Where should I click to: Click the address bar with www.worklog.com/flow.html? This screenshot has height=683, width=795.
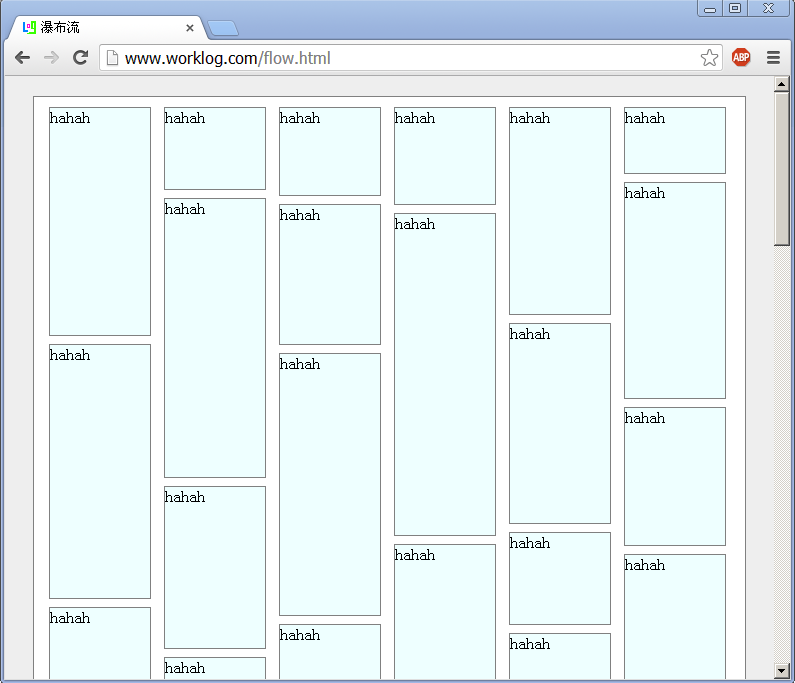411,58
